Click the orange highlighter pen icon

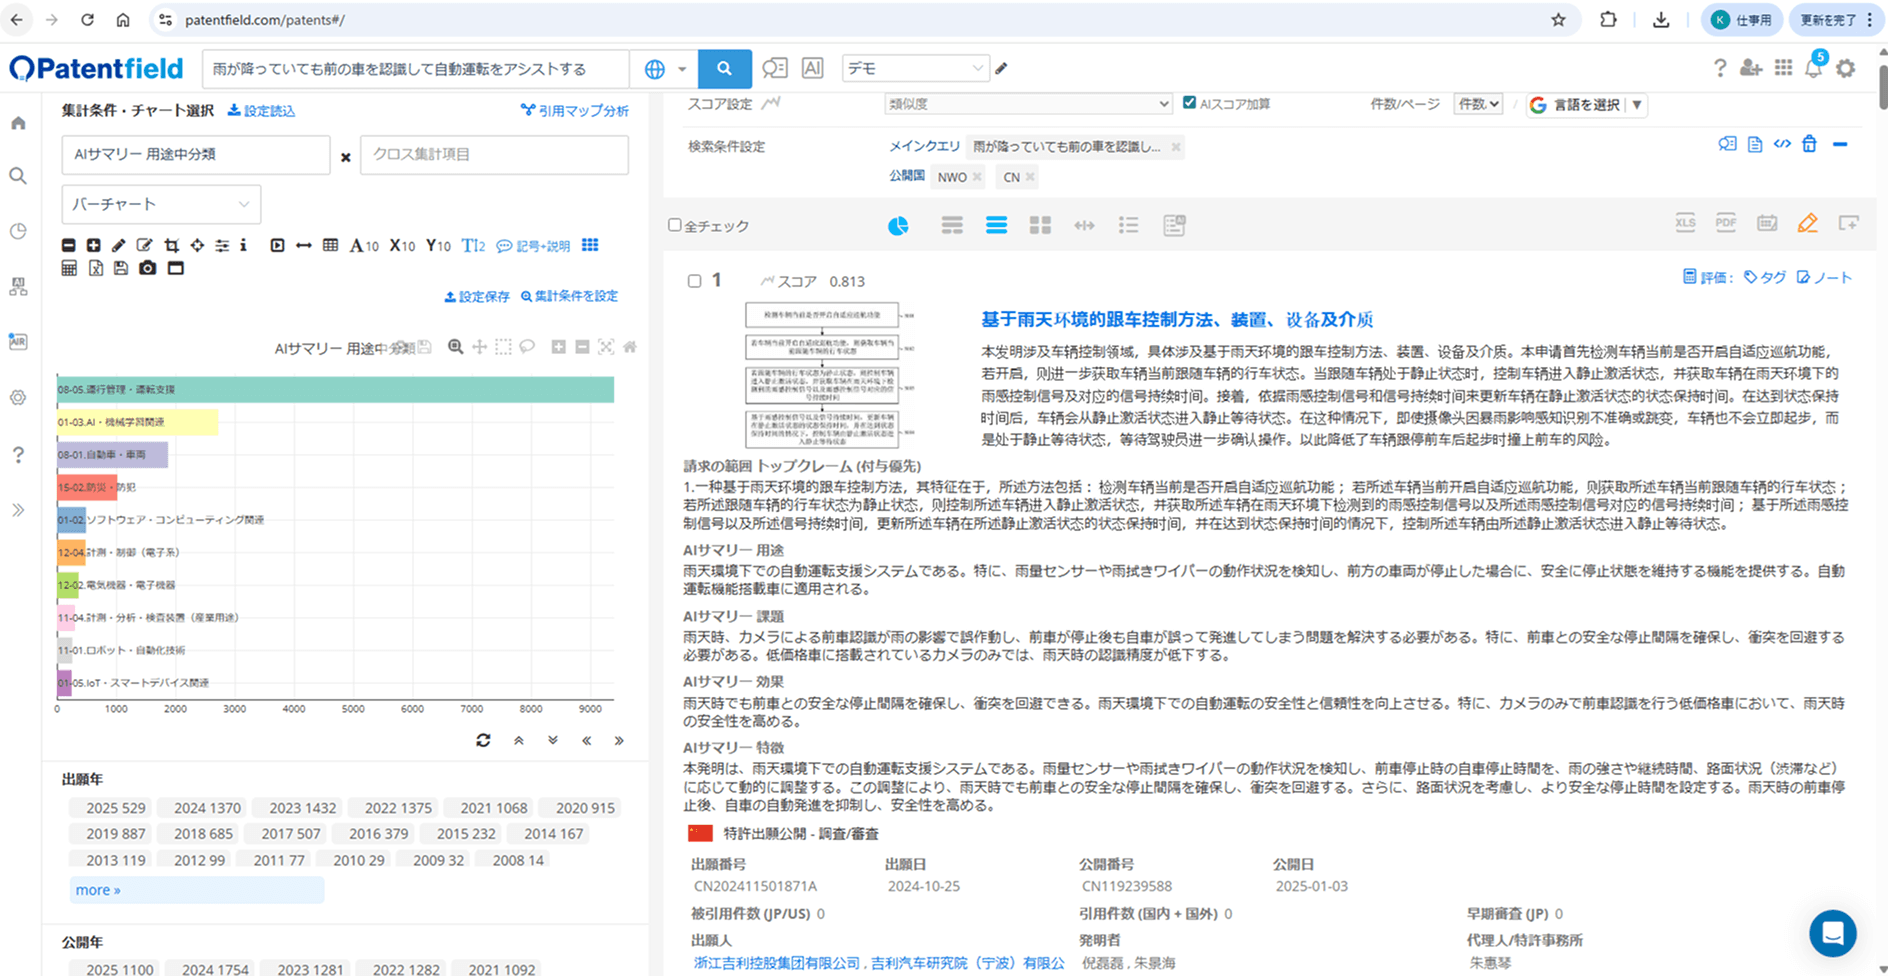pos(1807,224)
